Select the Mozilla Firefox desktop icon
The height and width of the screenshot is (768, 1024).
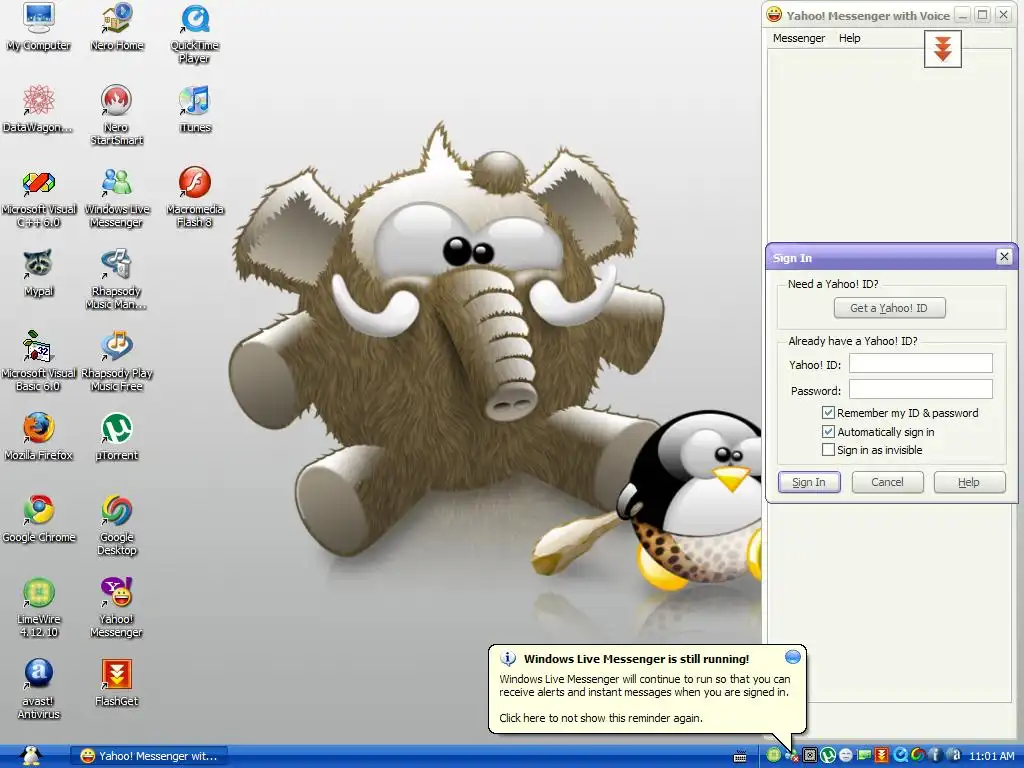tap(39, 436)
